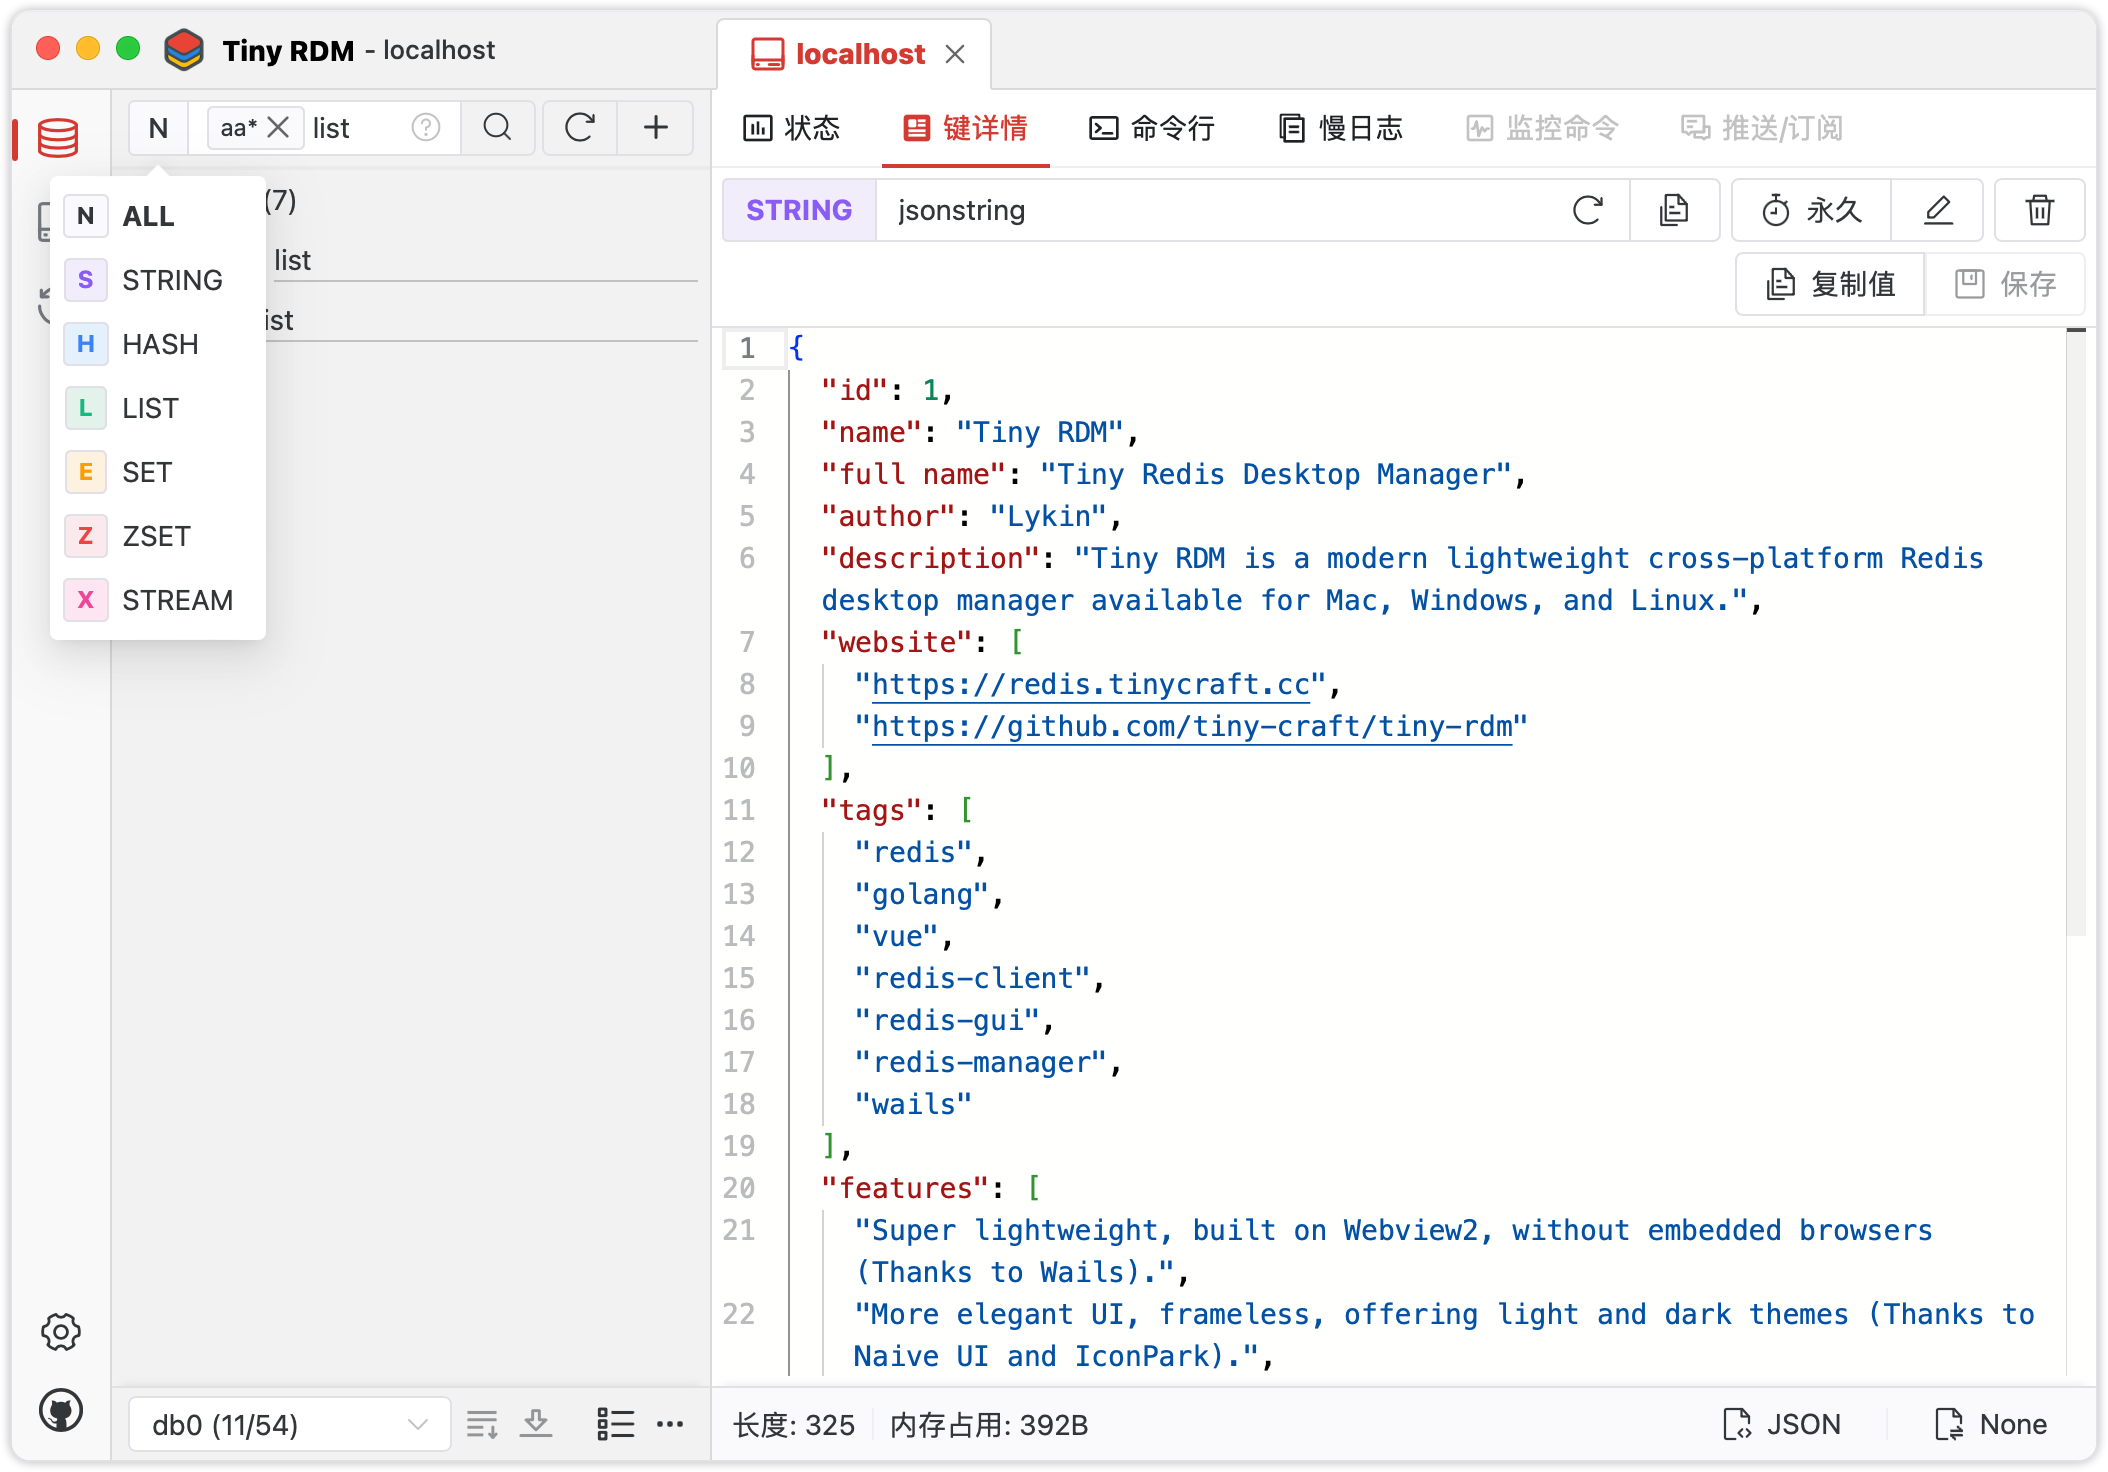2108x1472 pixels.
Task: Open the key type filter N dropdown
Action: [x=158, y=128]
